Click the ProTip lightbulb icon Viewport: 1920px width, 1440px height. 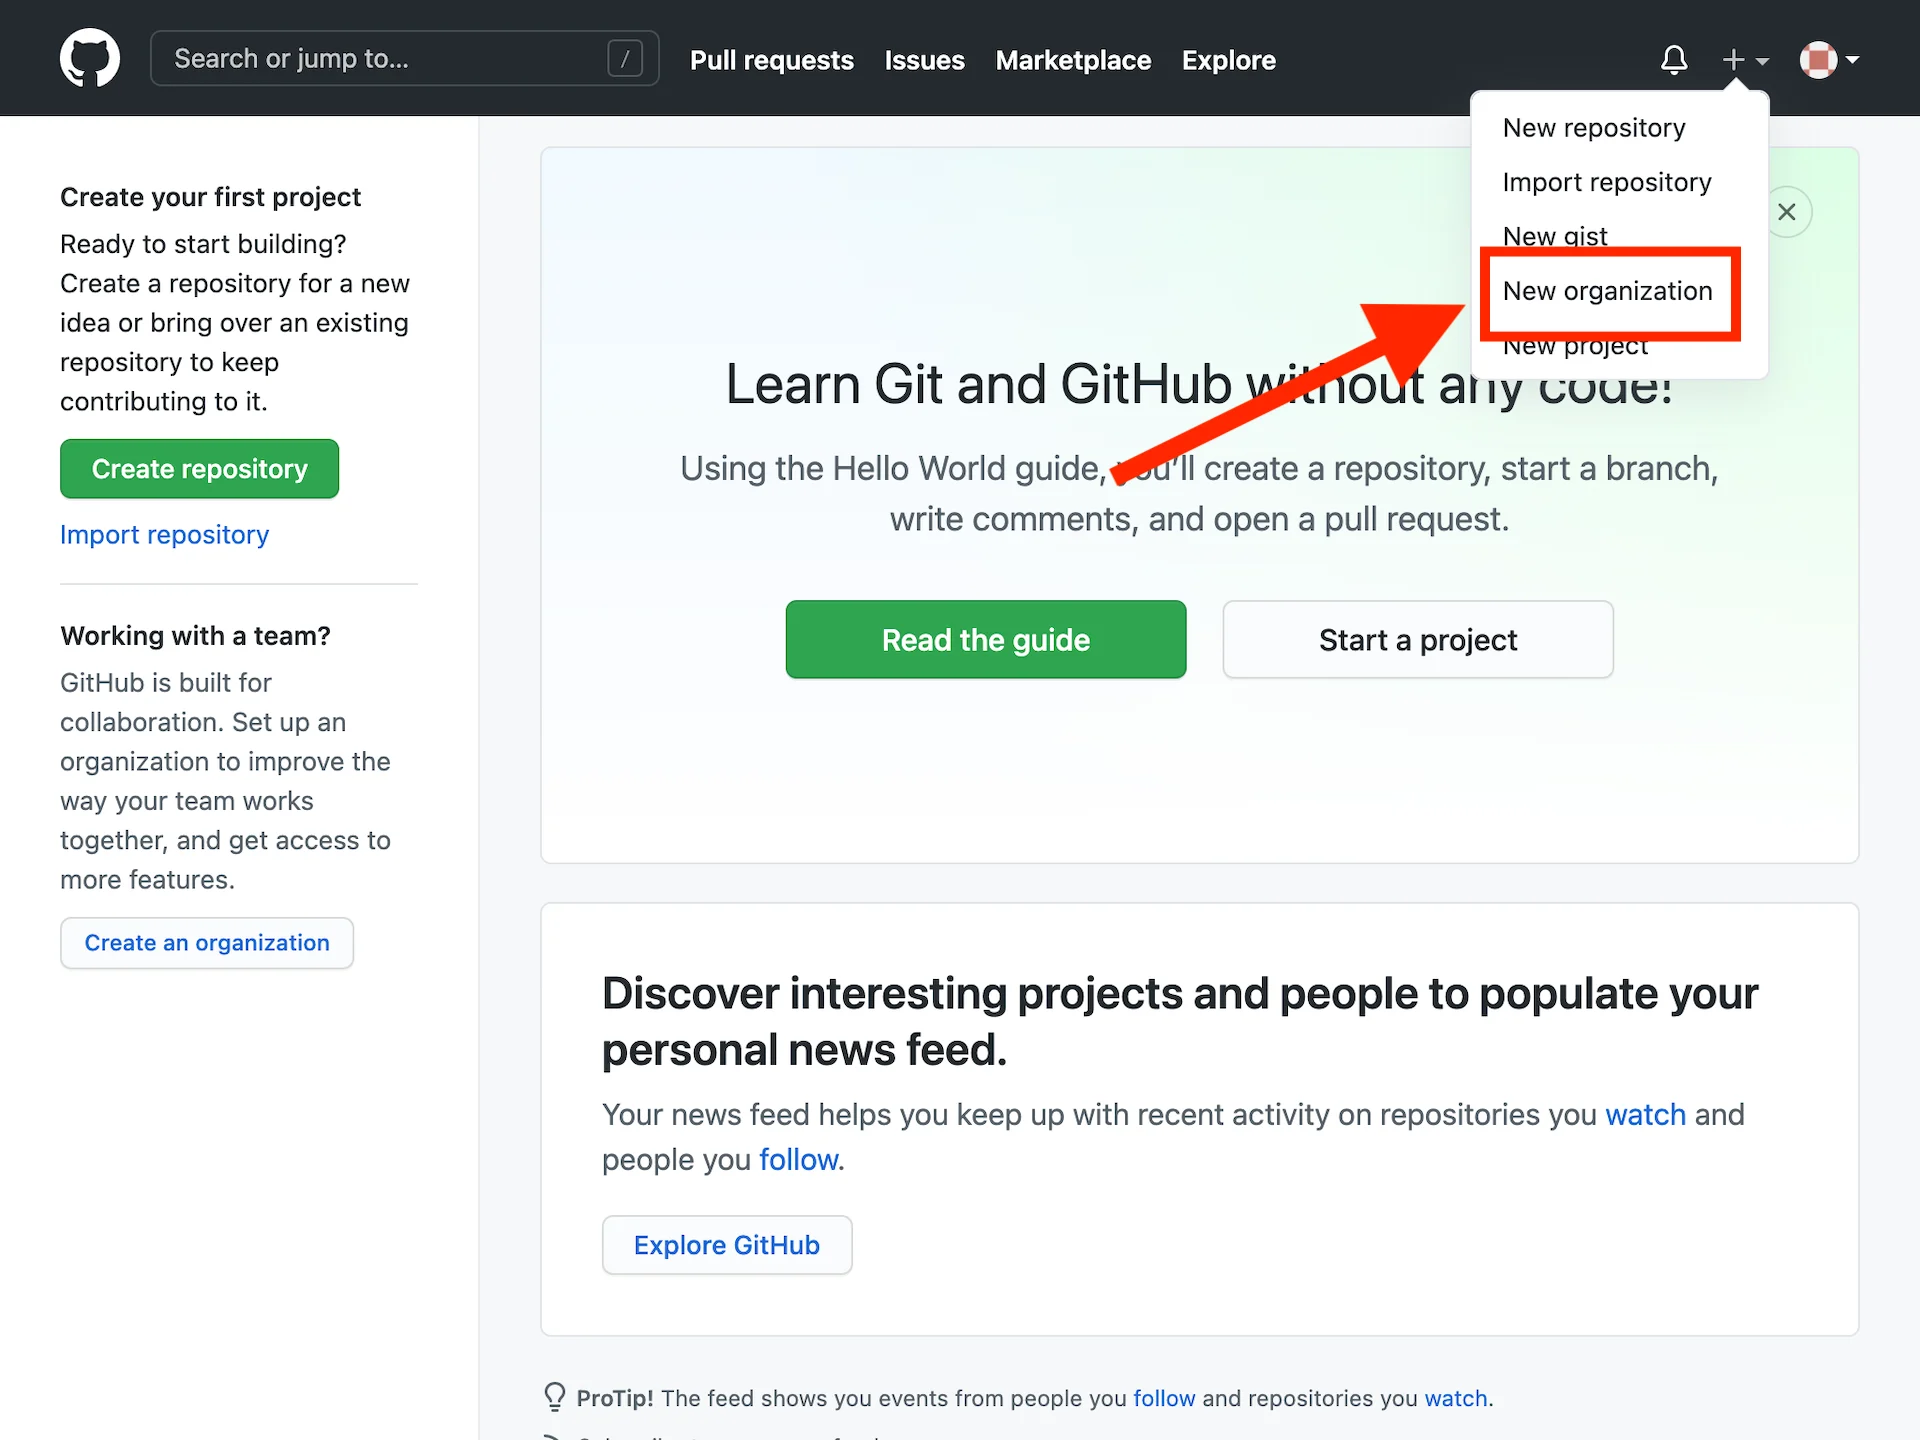(554, 1397)
